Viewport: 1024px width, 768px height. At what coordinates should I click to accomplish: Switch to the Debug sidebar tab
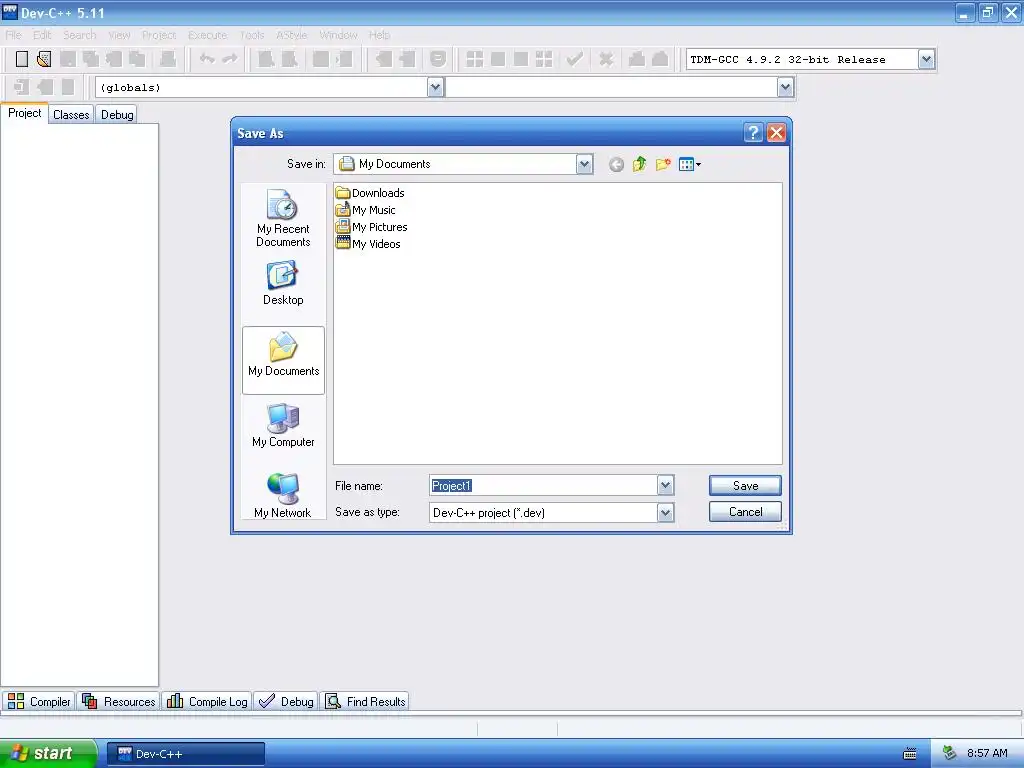point(117,114)
